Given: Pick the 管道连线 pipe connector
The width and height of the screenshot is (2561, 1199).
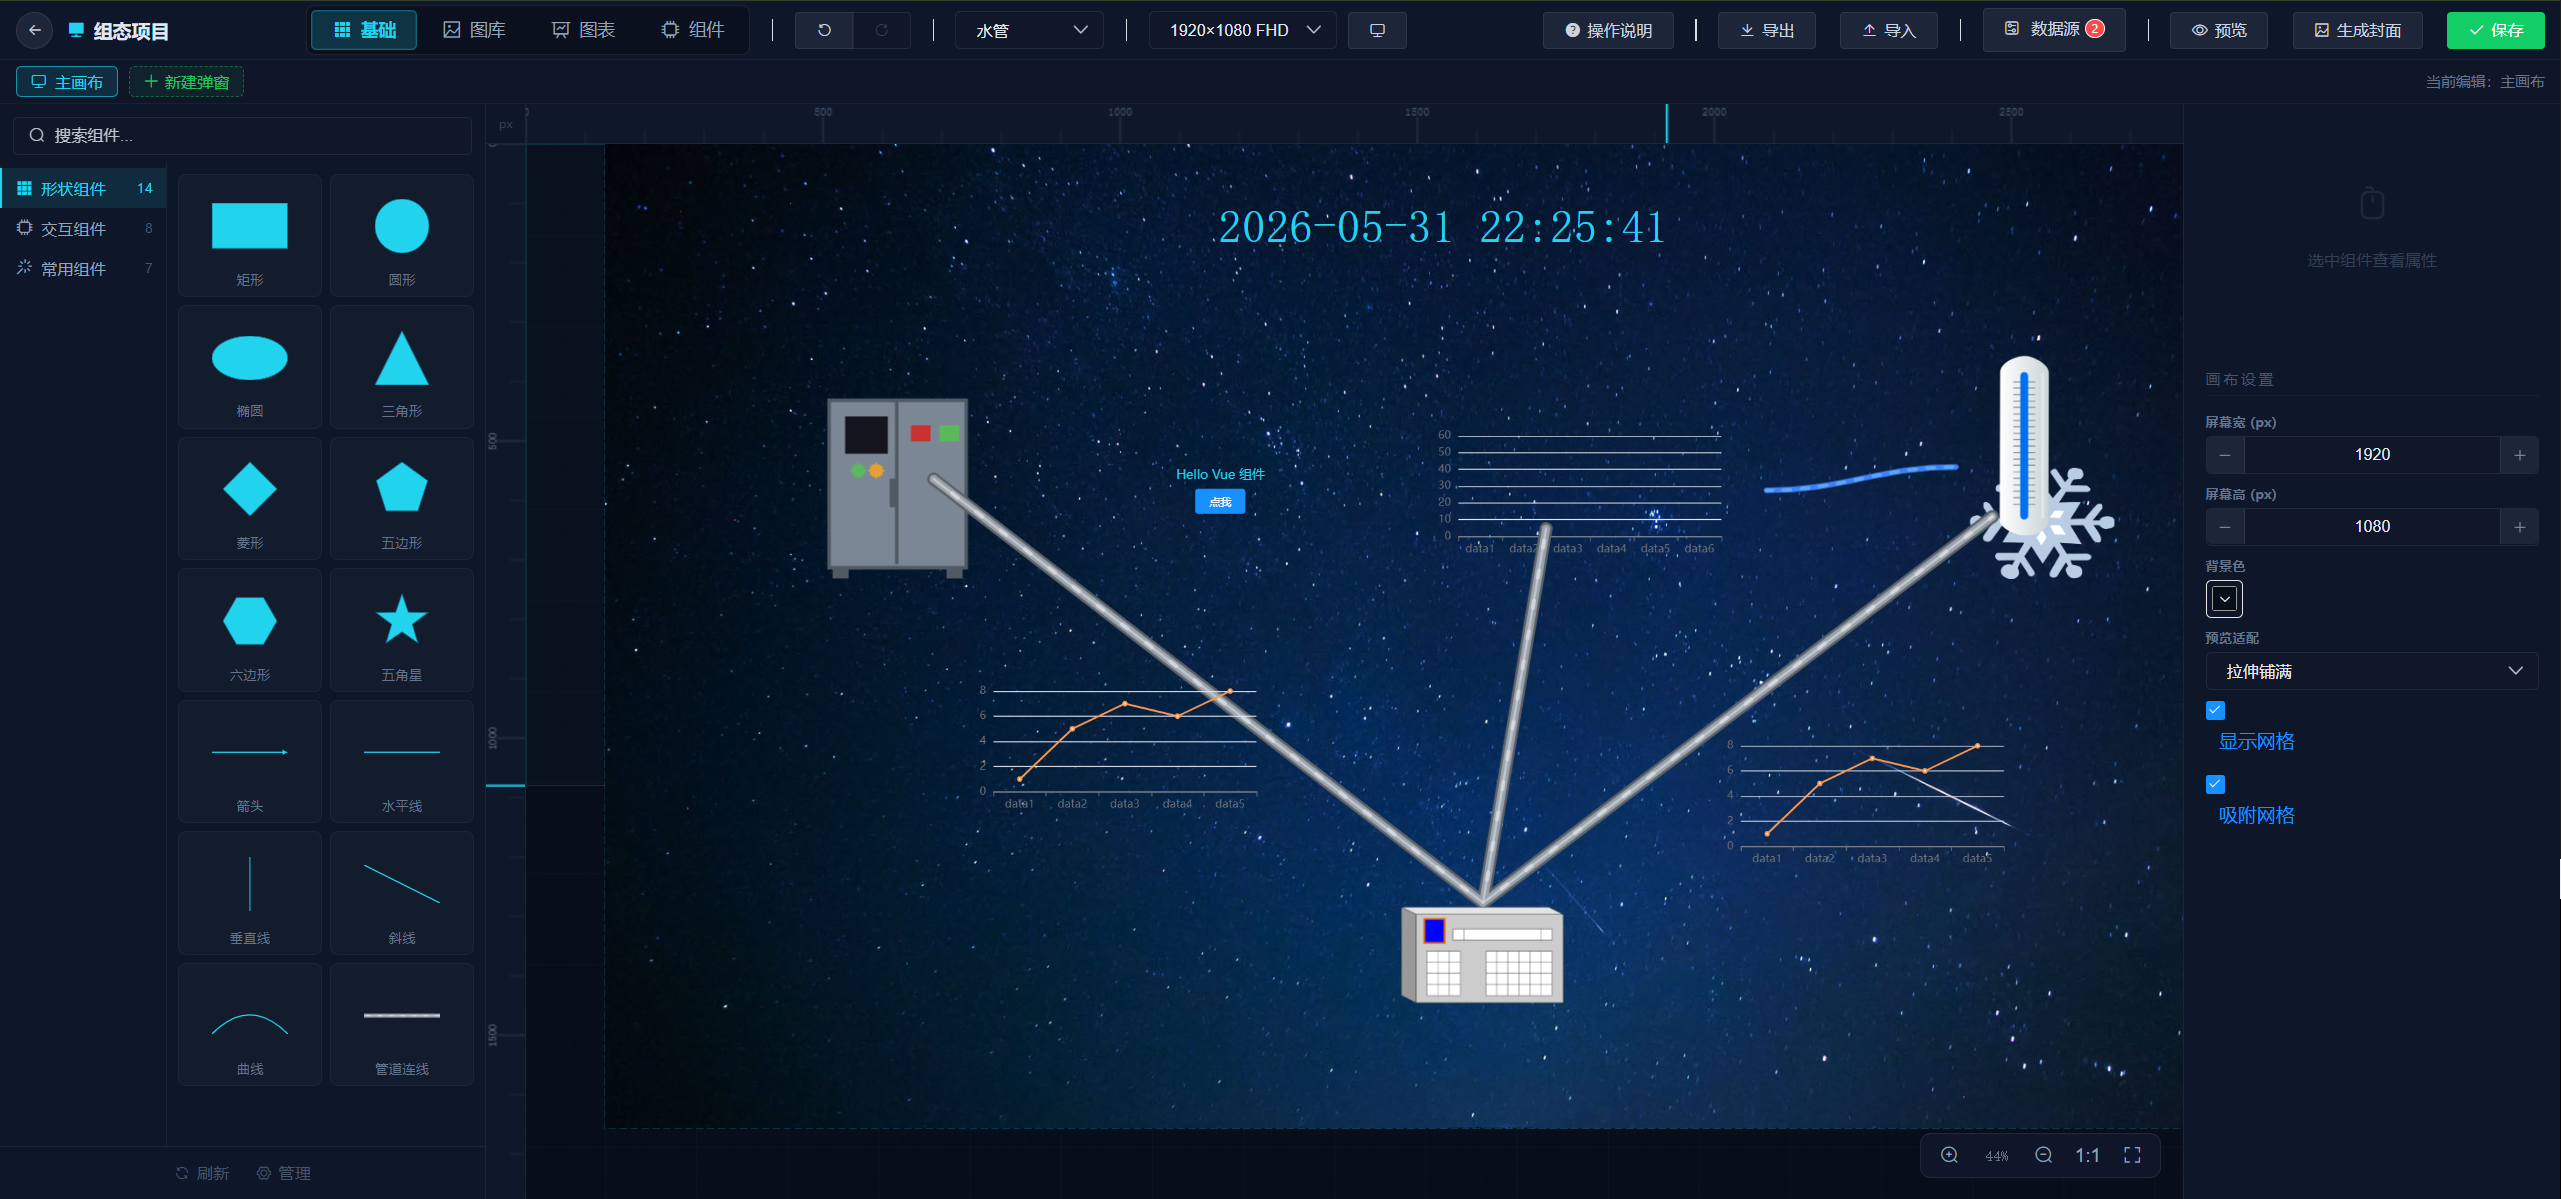Looking at the screenshot, I should point(402,1025).
